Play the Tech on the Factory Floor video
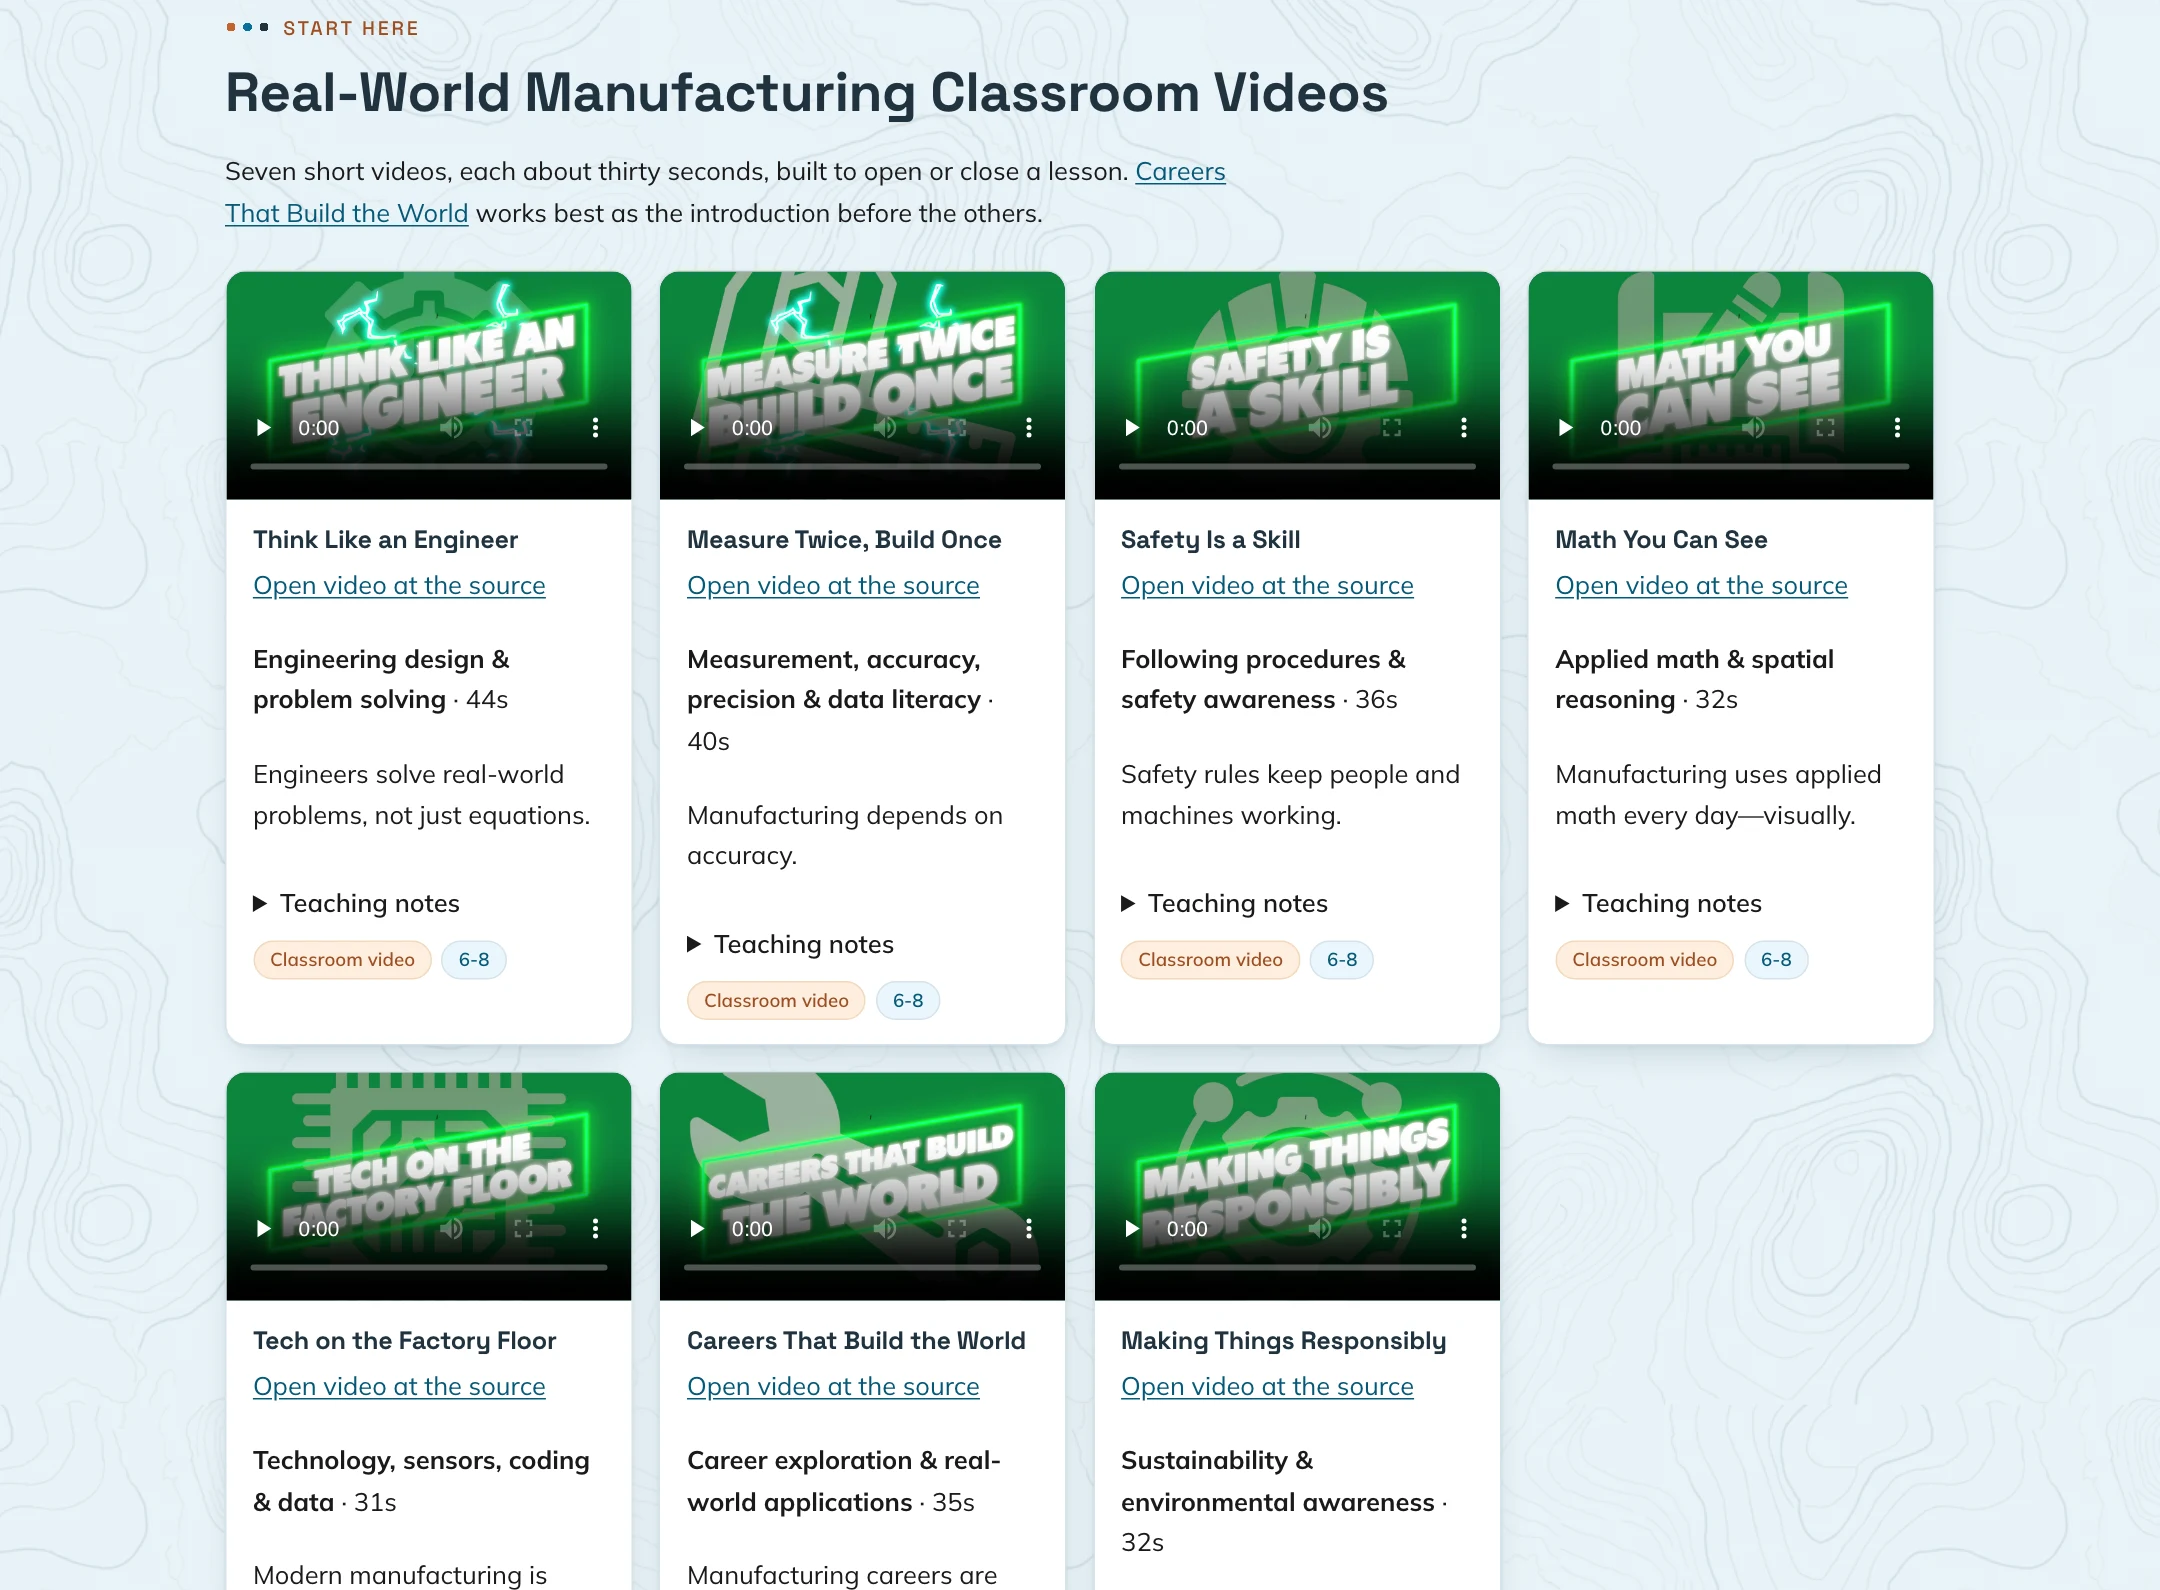Image resolution: width=2160 pixels, height=1590 pixels. coord(264,1228)
